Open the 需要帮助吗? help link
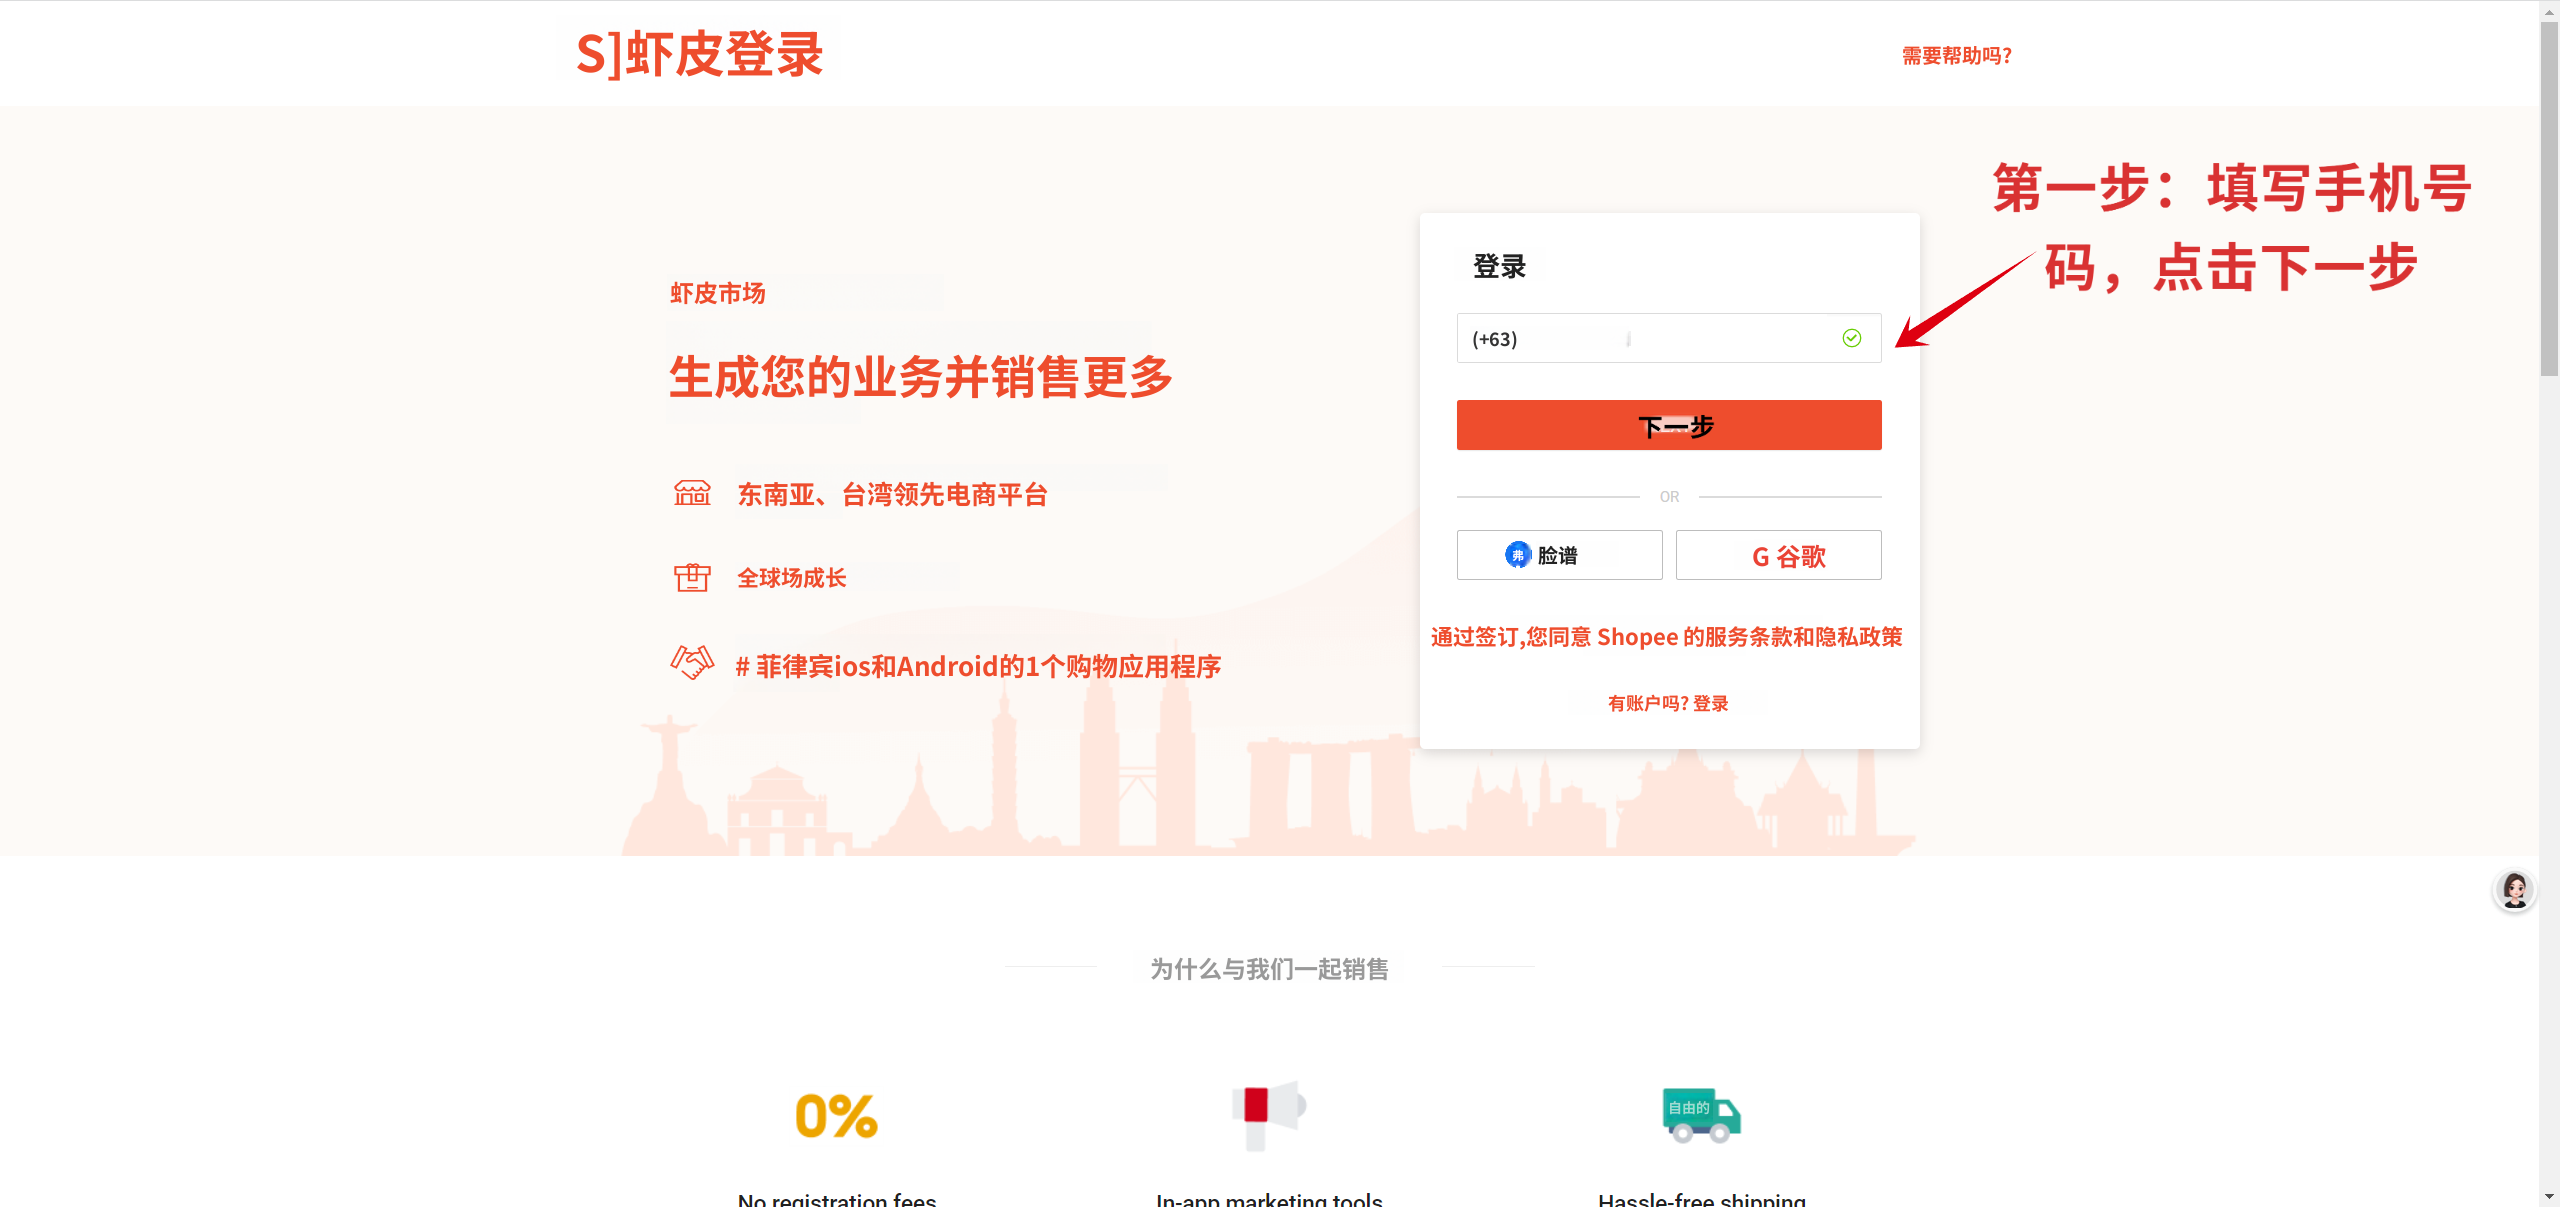Image resolution: width=2560 pixels, height=1207 pixels. (x=1957, y=56)
